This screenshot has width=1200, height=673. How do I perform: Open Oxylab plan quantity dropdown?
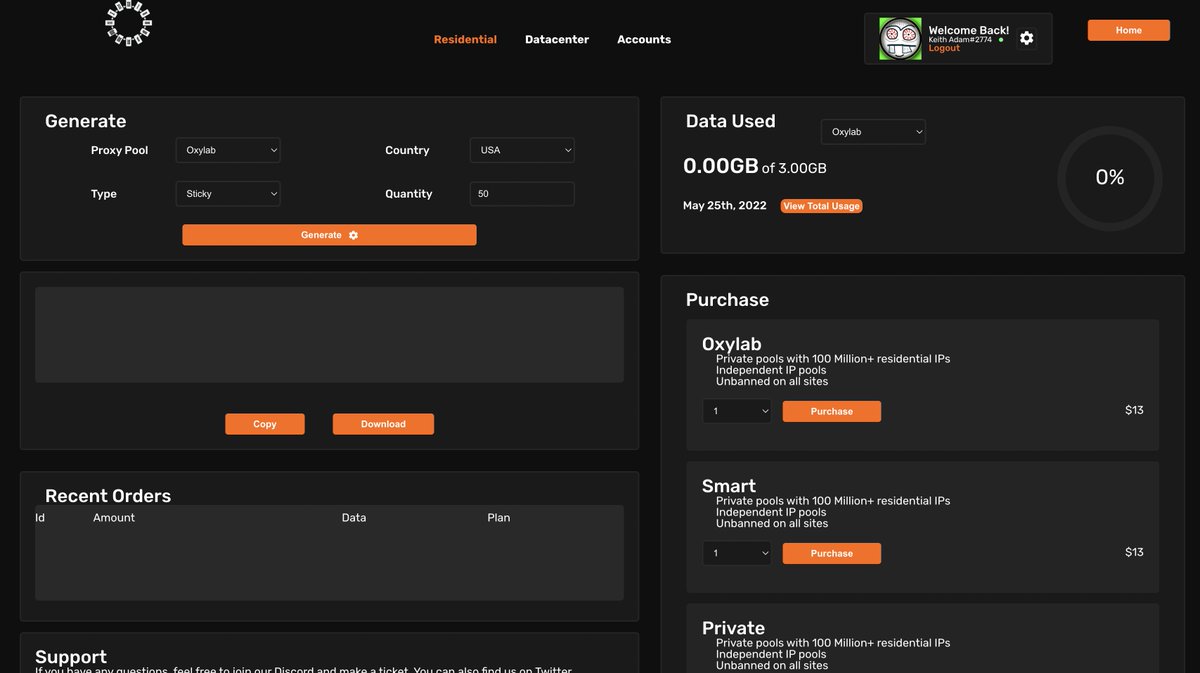pyautogui.click(x=737, y=411)
